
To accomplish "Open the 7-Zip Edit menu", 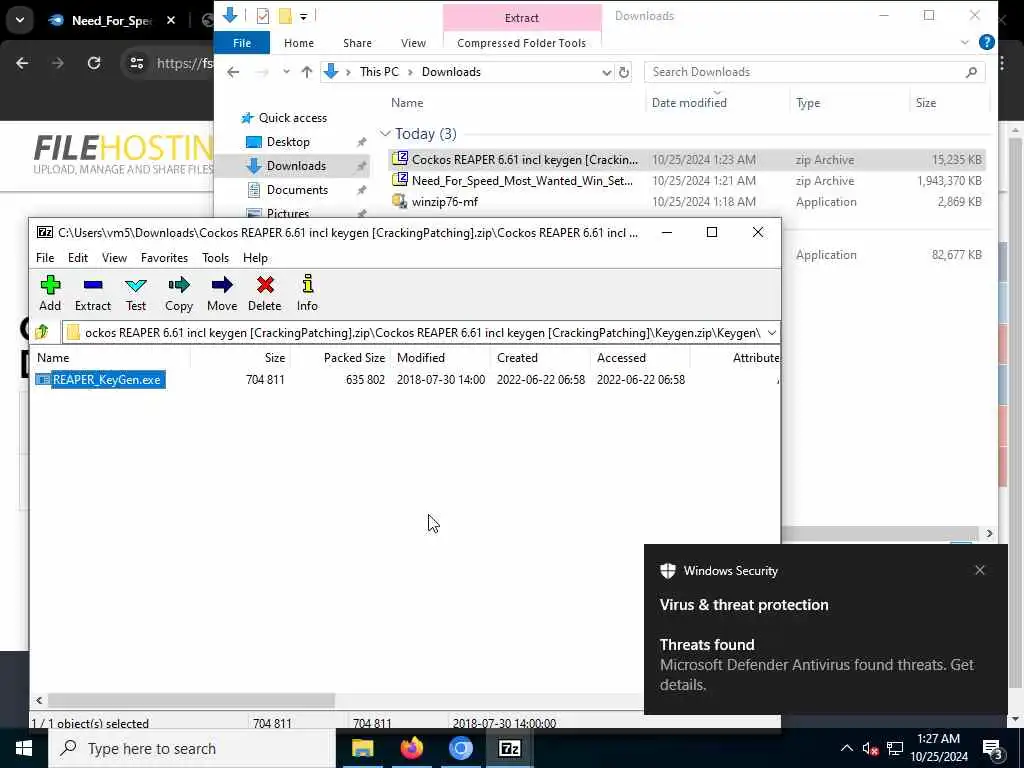I will pos(78,258).
